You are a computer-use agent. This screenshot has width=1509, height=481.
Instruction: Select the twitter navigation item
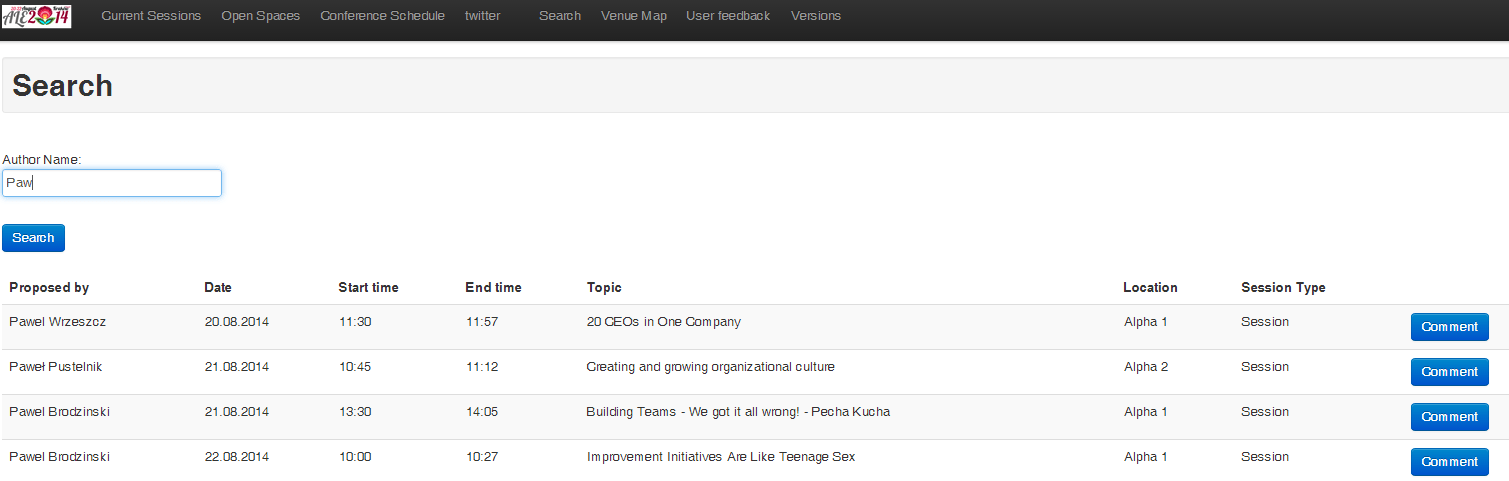482,16
